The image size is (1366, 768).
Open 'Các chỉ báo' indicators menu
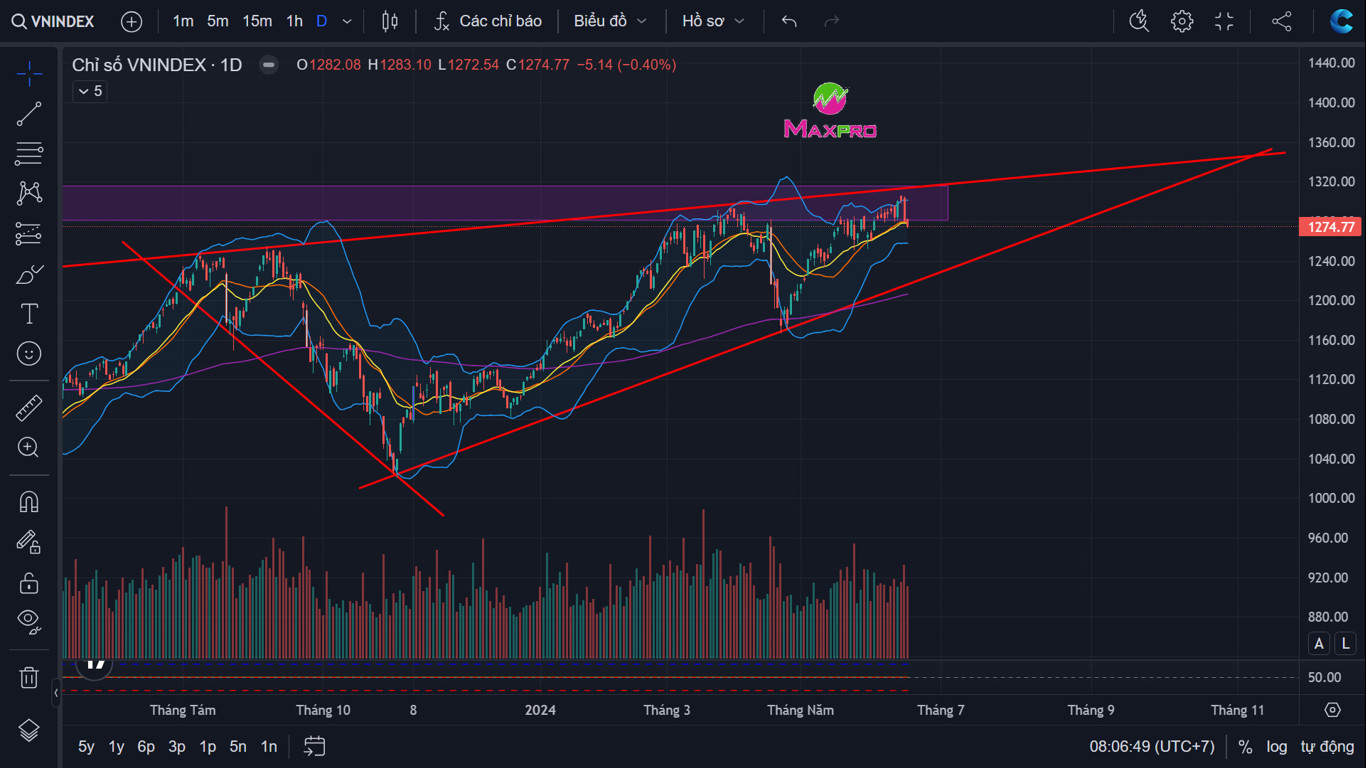coord(489,21)
